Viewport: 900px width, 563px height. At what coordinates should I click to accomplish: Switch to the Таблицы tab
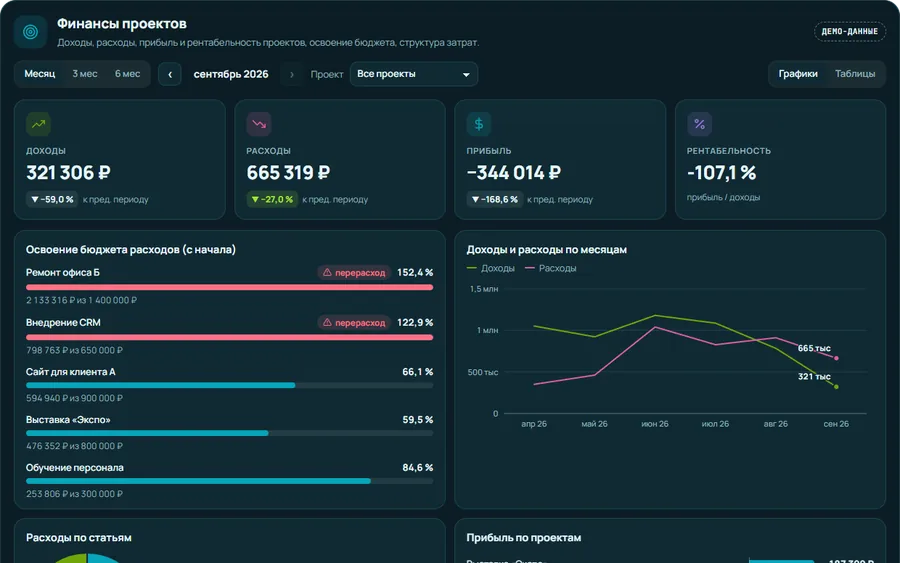coord(855,74)
